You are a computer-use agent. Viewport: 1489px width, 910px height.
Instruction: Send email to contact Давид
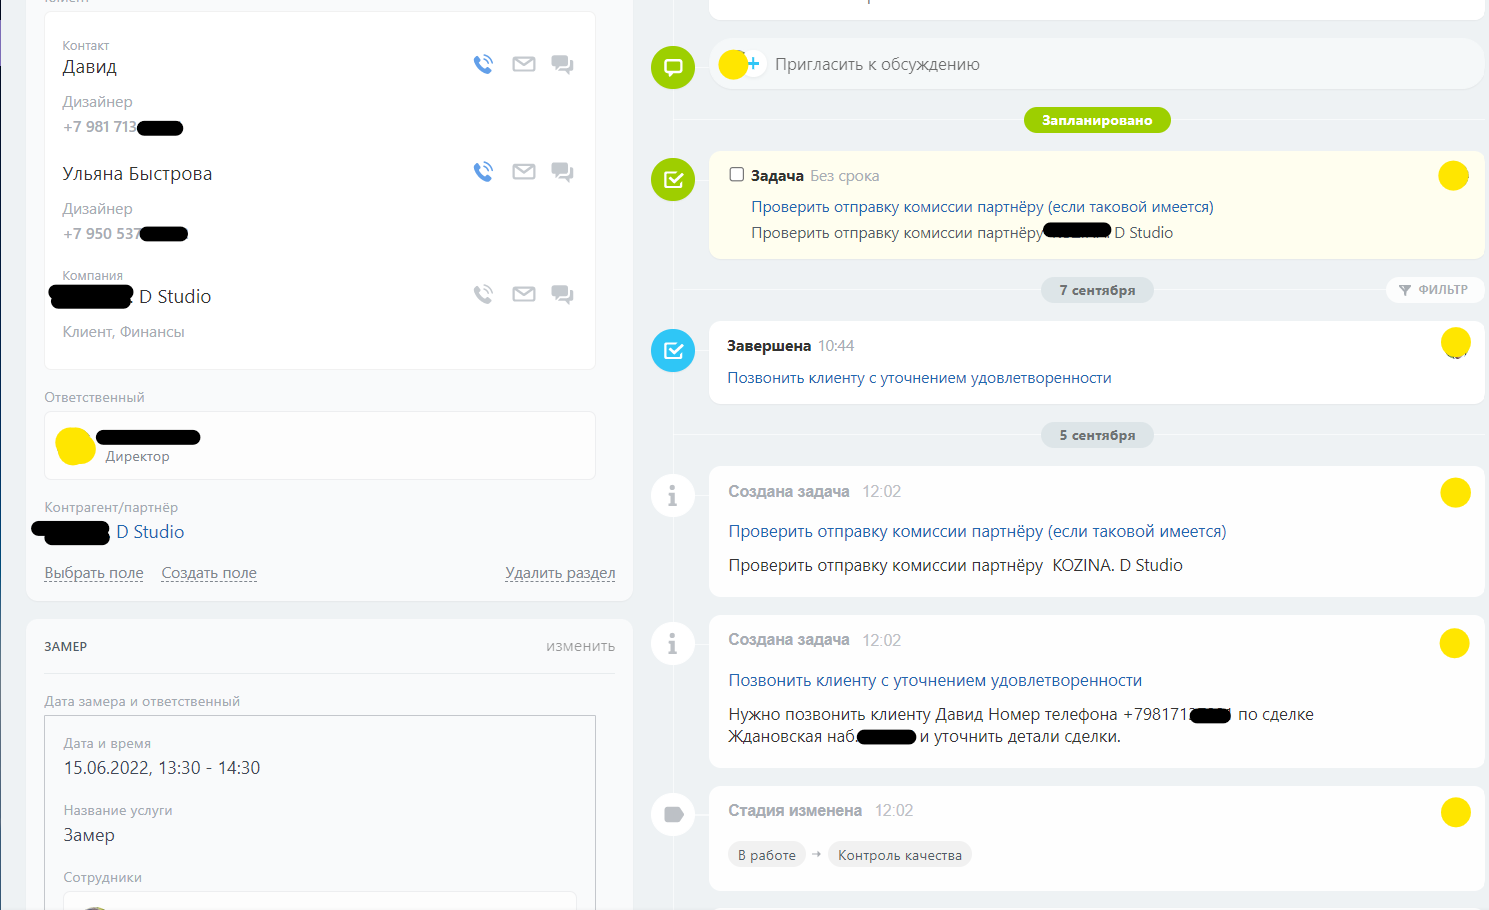(x=524, y=64)
